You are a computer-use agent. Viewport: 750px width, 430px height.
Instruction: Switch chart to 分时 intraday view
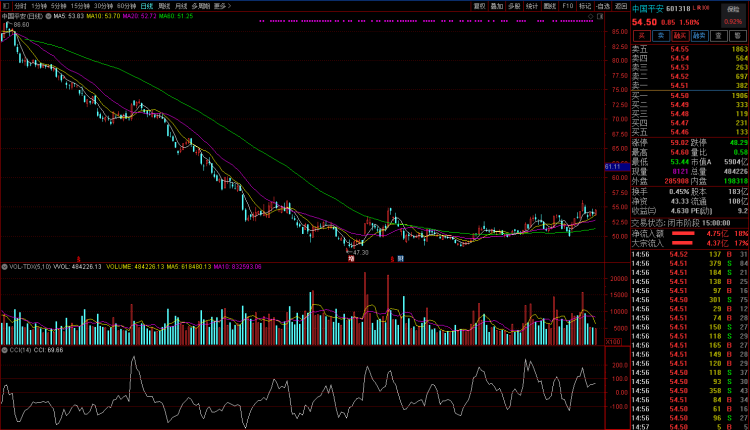tap(21, 5)
